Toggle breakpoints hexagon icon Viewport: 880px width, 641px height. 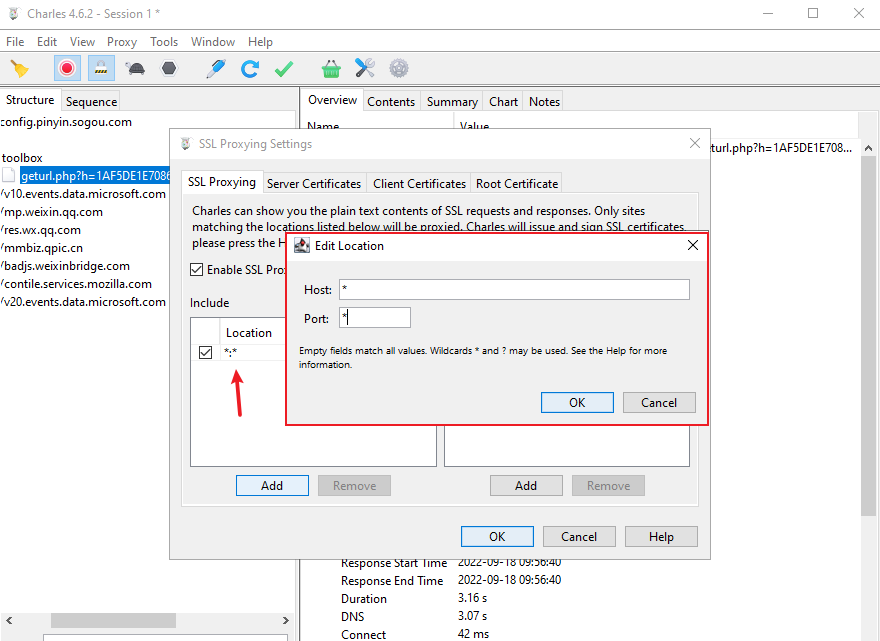tap(169, 68)
